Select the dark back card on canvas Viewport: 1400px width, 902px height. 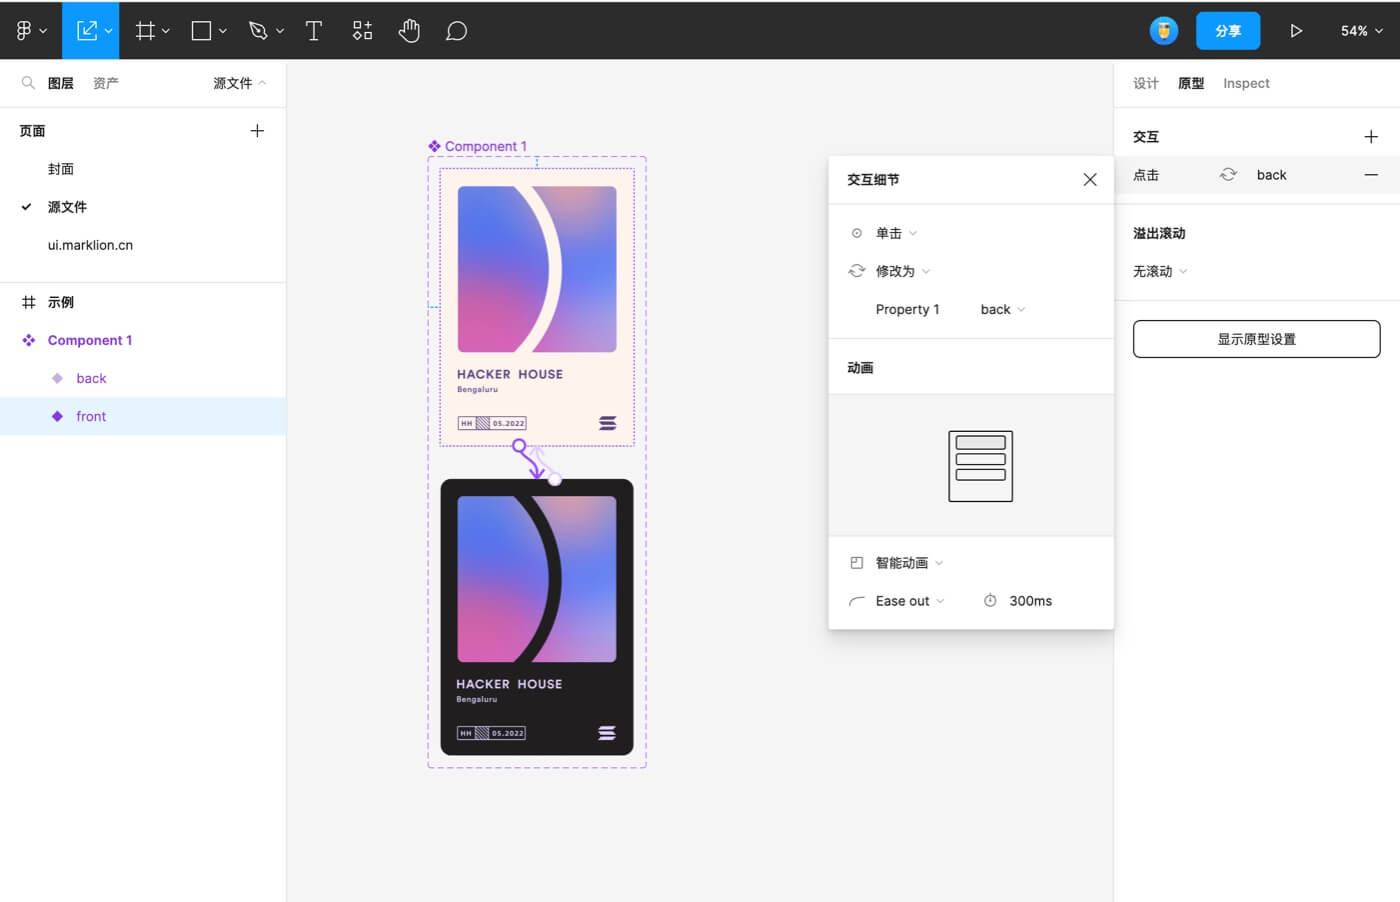click(x=537, y=617)
